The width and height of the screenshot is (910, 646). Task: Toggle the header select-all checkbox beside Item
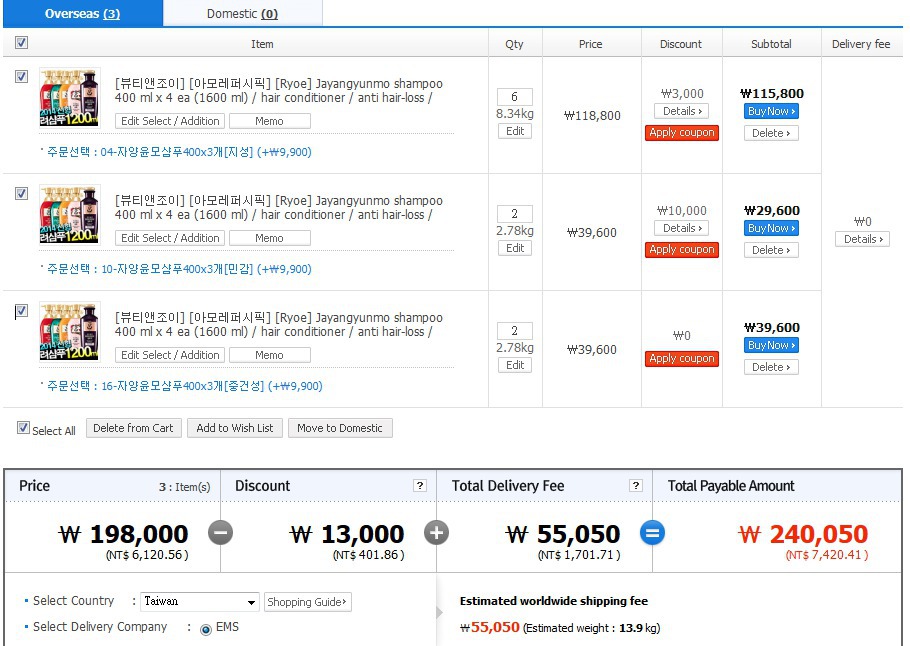click(21, 42)
